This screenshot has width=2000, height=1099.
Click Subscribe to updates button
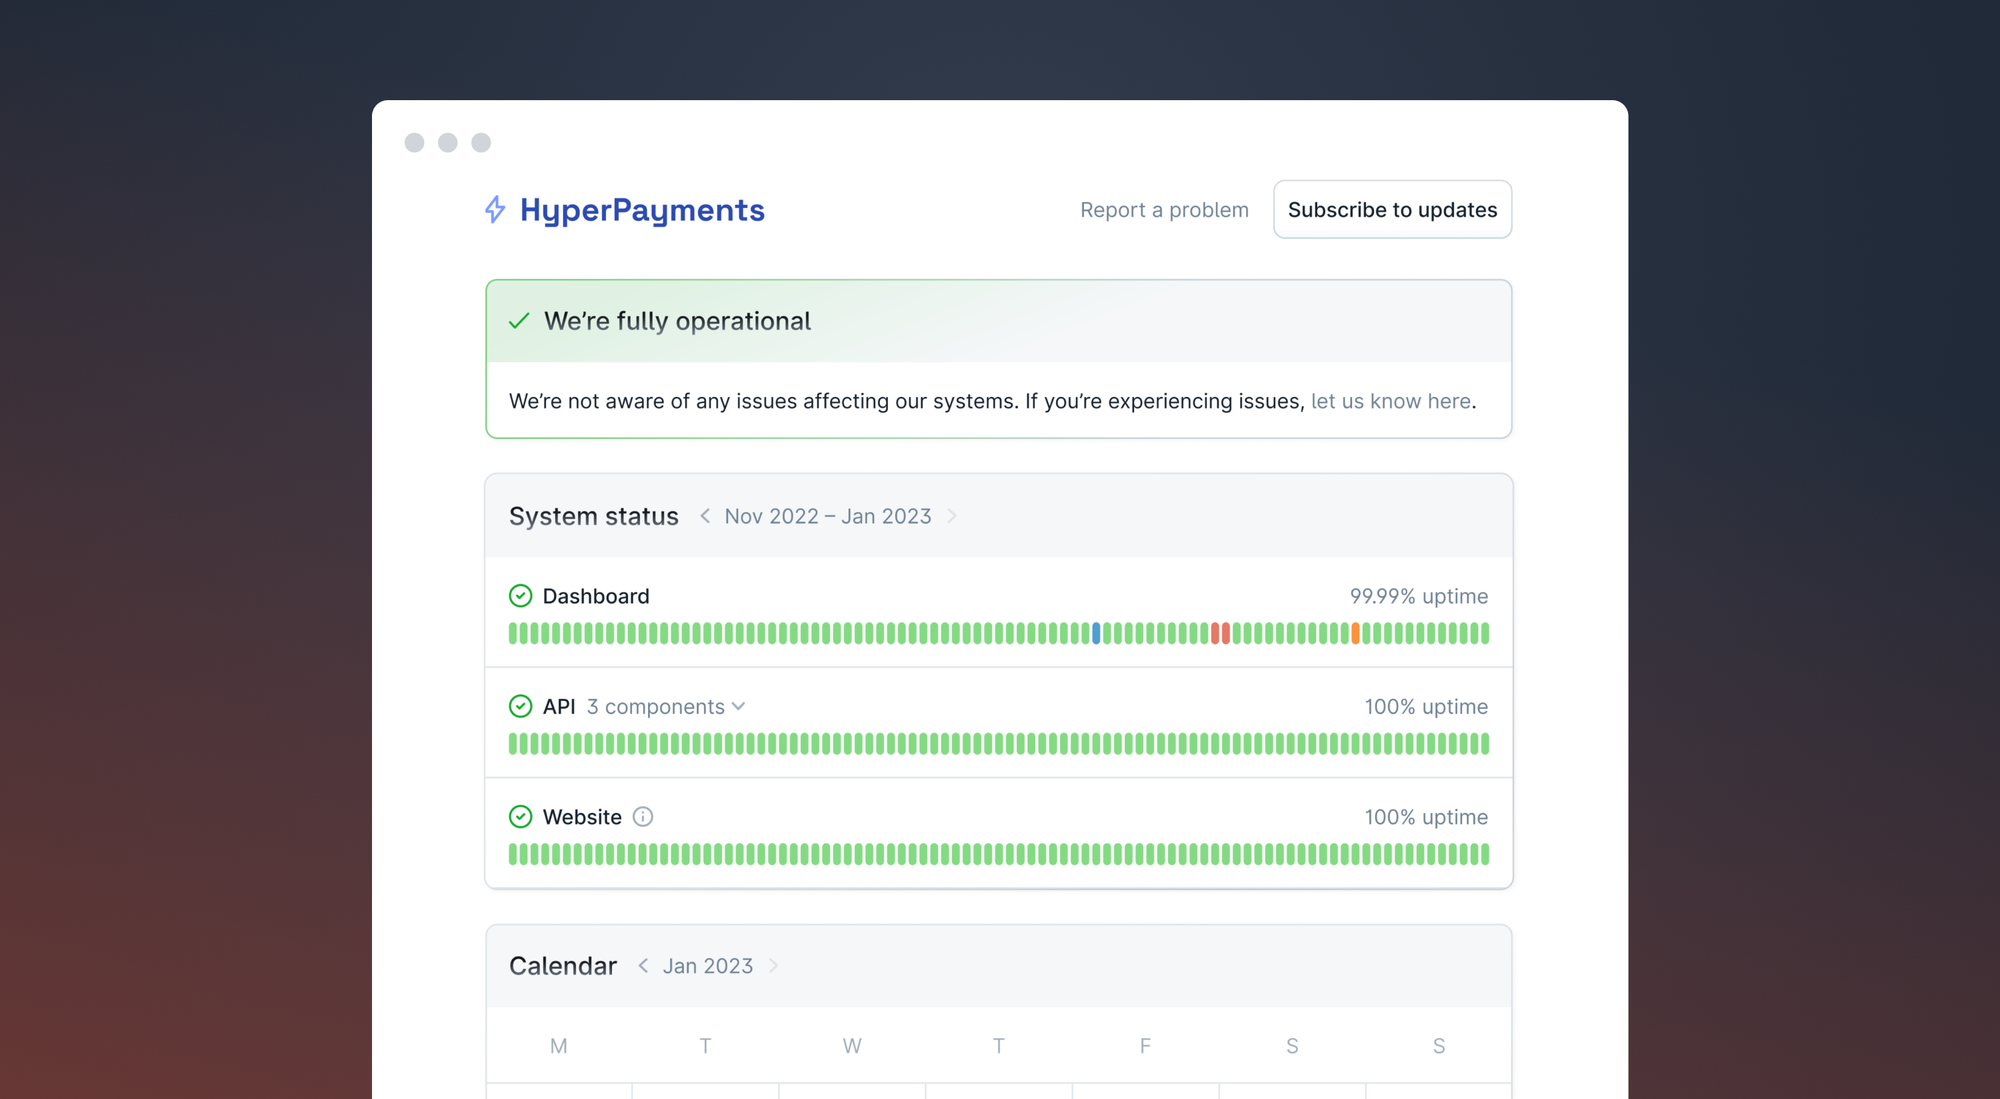(x=1392, y=210)
